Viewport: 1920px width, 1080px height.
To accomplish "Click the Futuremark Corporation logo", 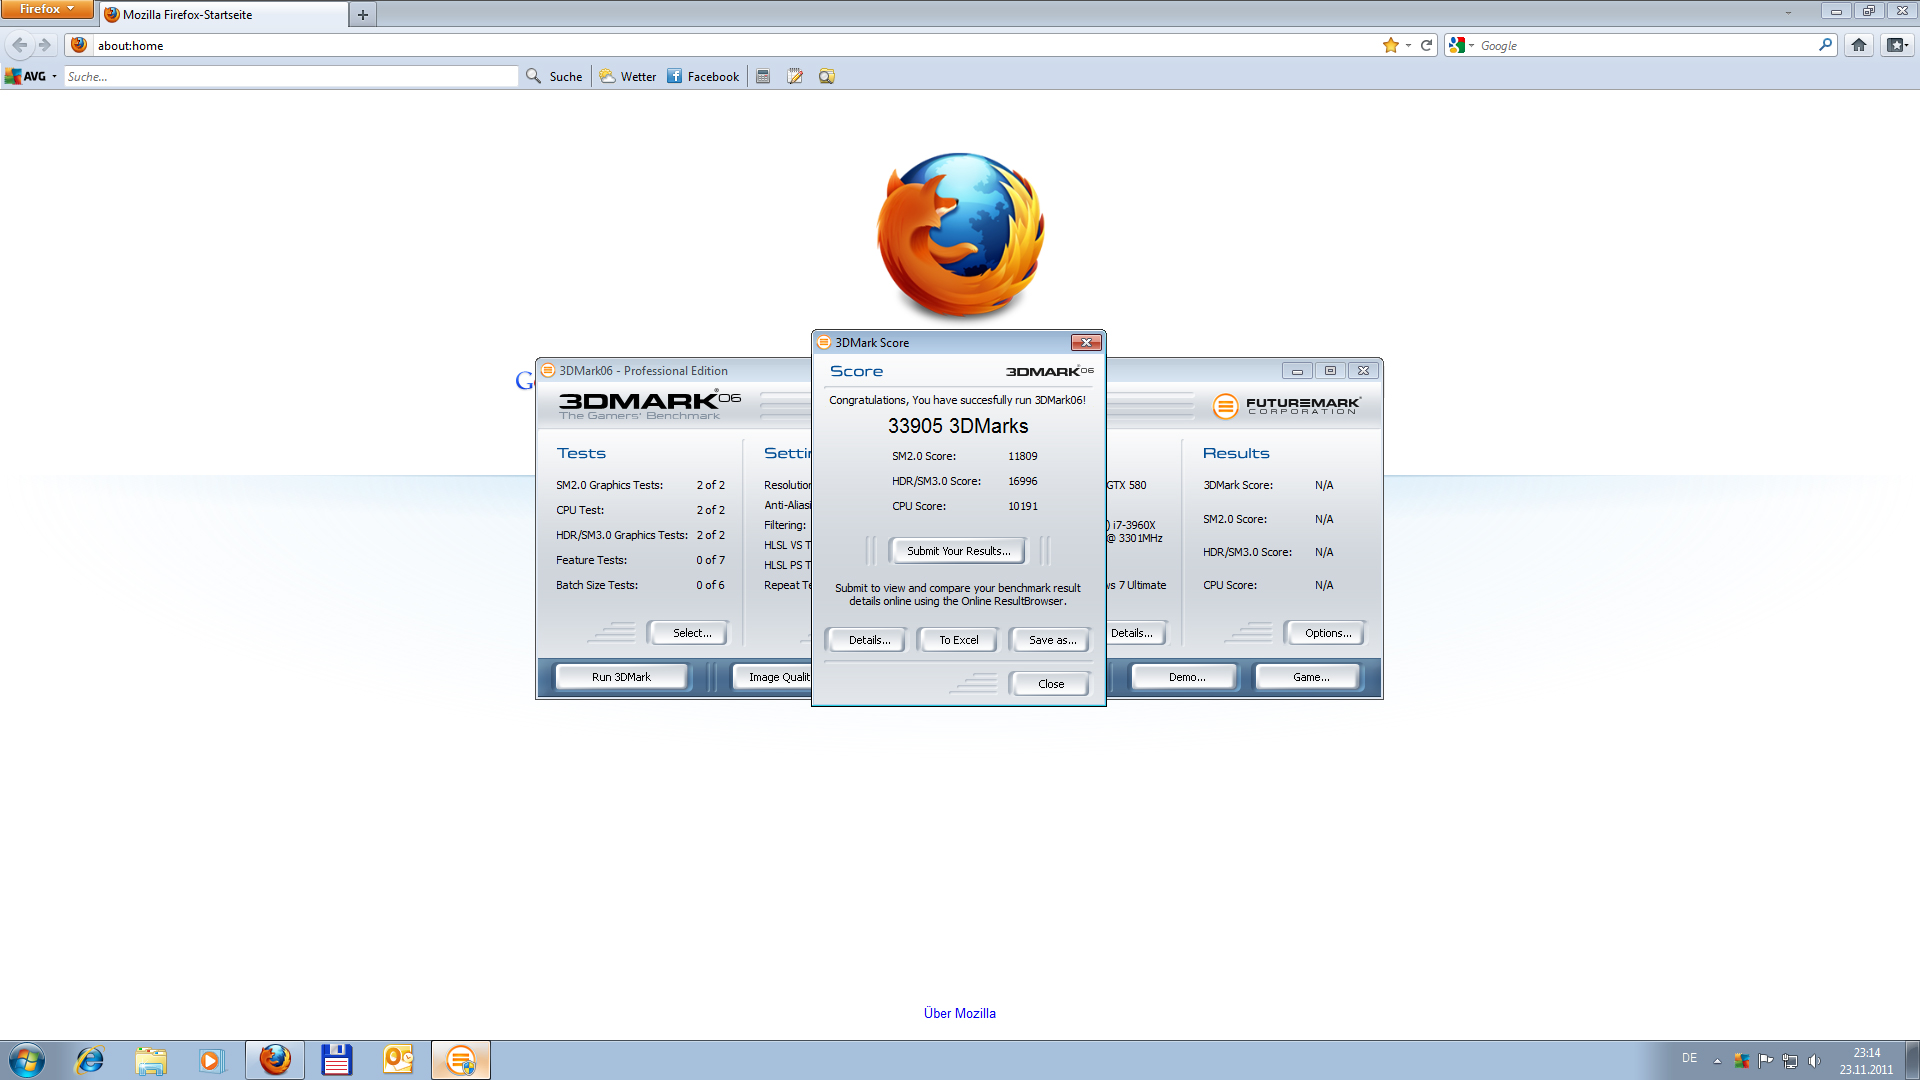I will [x=1287, y=406].
